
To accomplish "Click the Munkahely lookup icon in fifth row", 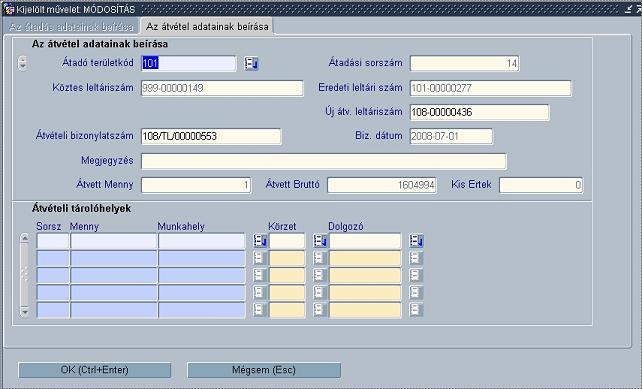I will click(260, 310).
